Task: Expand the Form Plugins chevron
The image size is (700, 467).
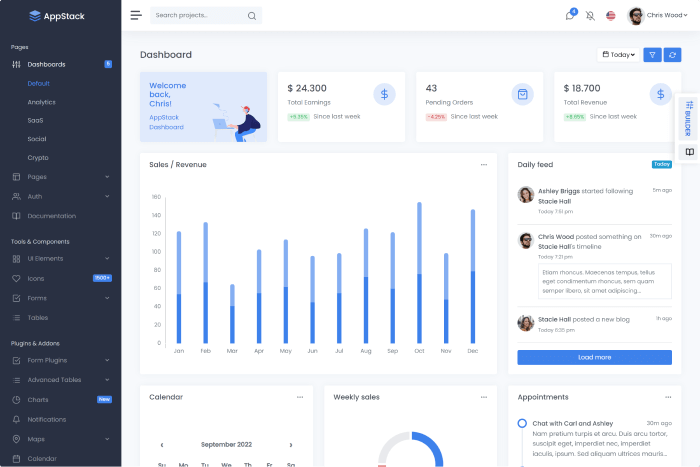Action: (107, 360)
